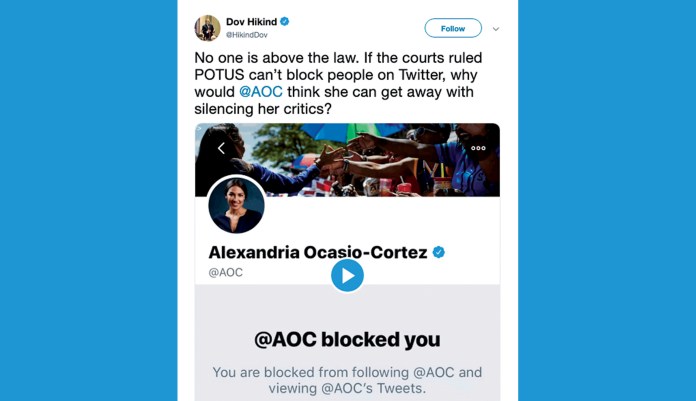Screen dimensions: 696x401
Task: Click the "@AOC blocked you" heading
Action: click(347, 338)
